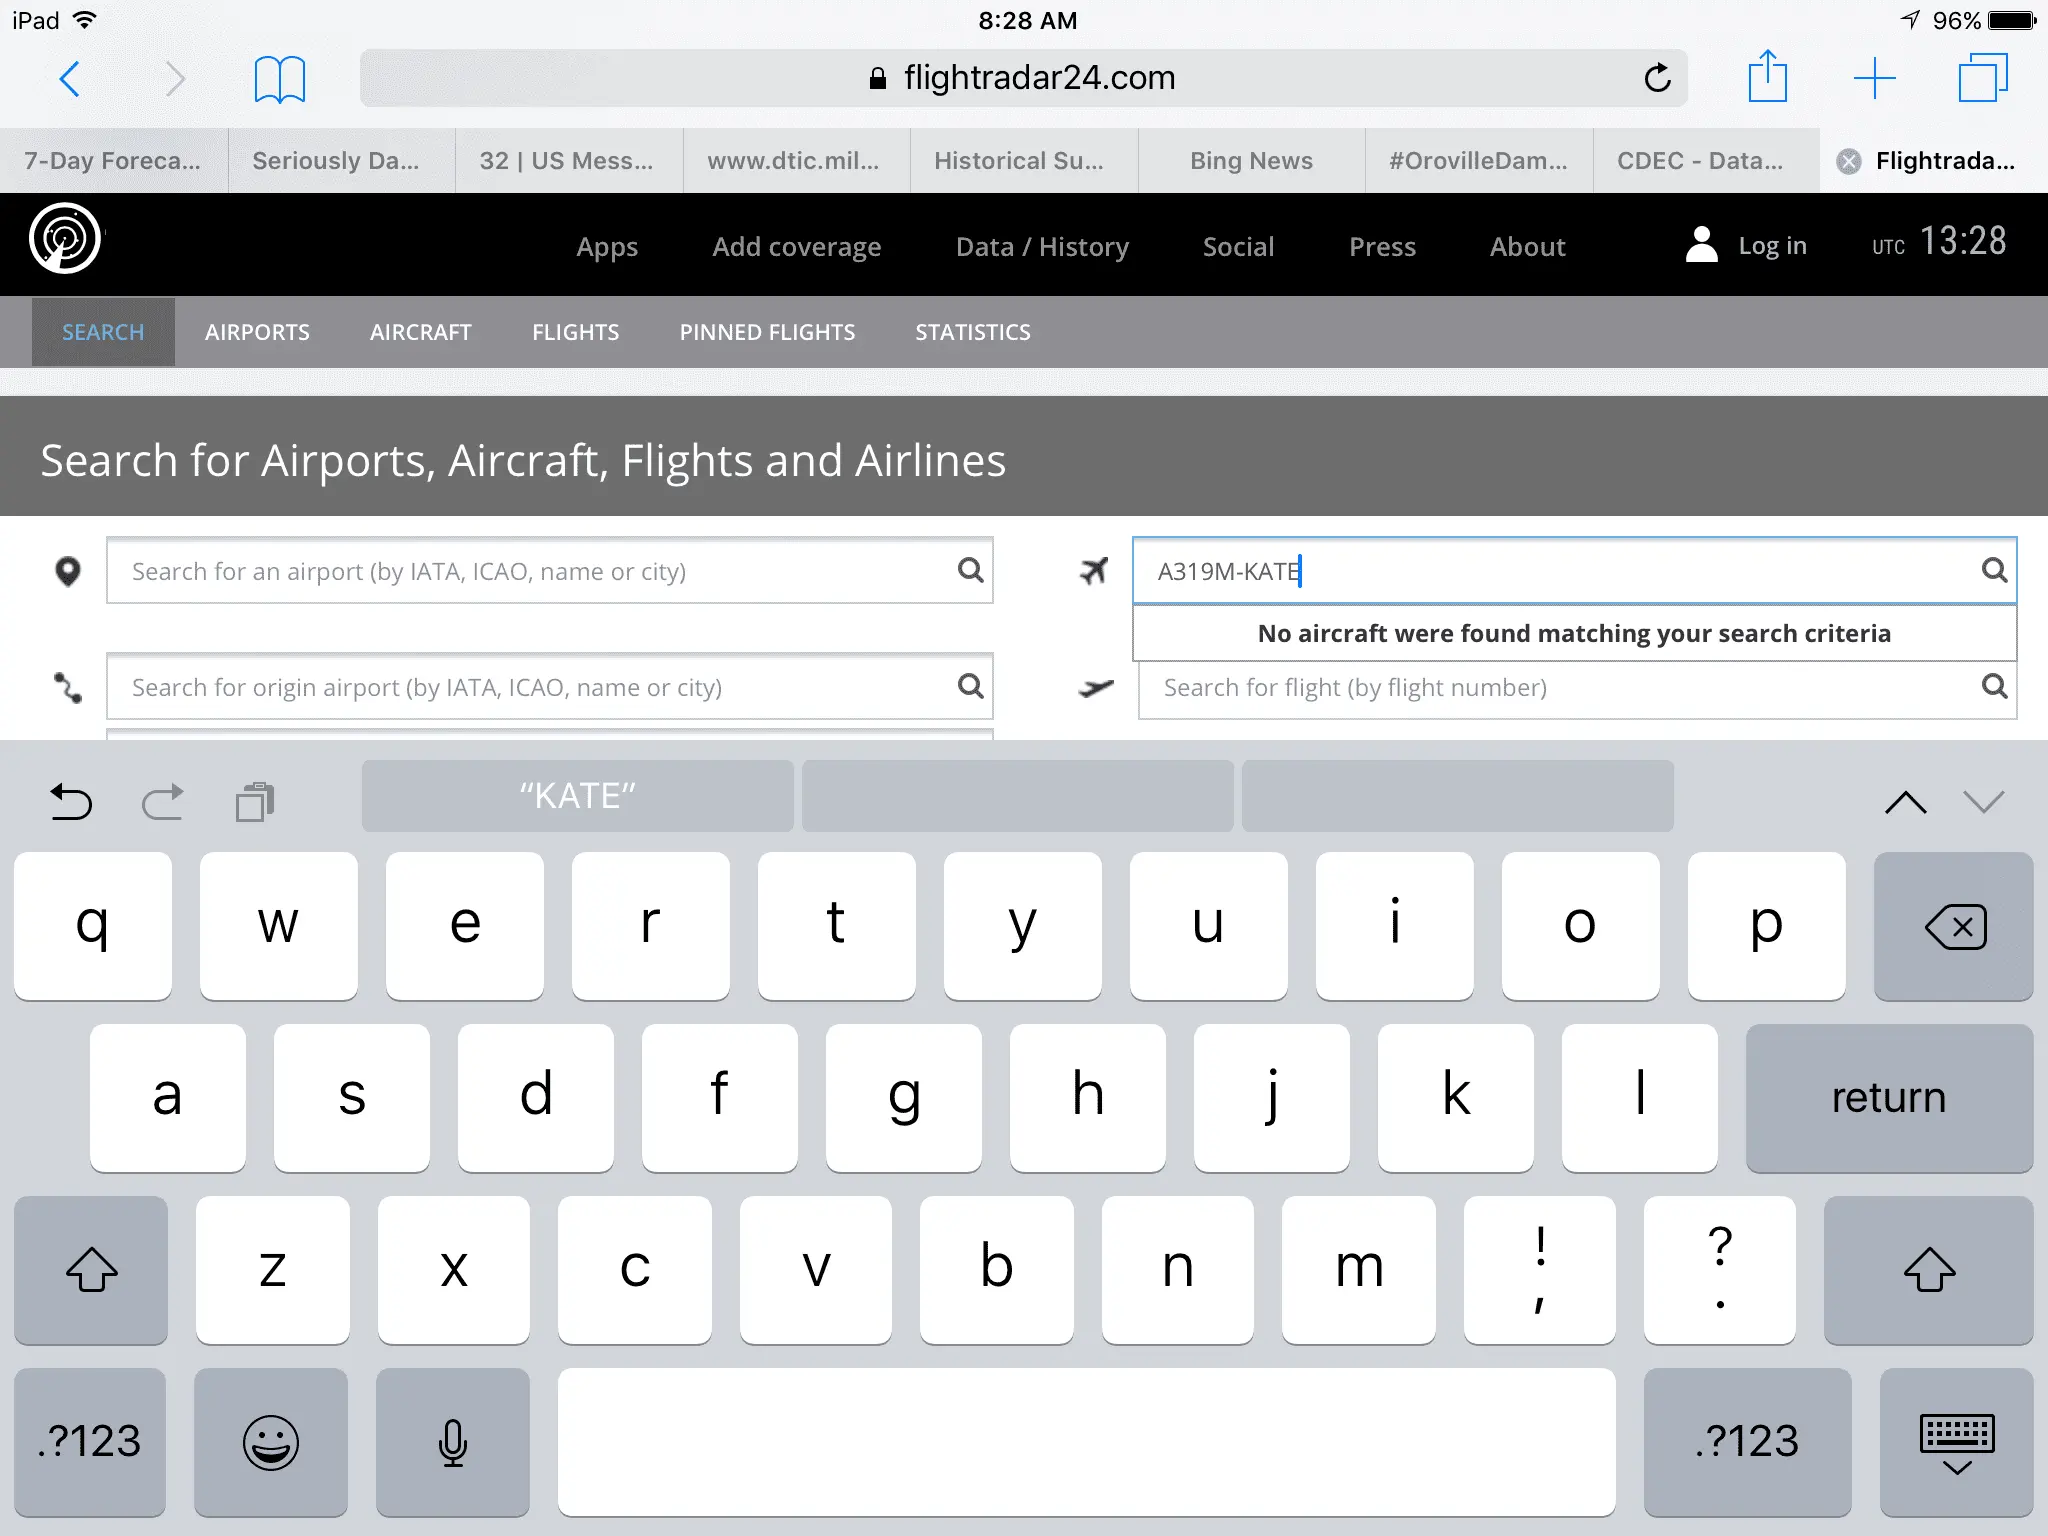
Task: Switch to the left .?123 numeric keyboard
Action: pyautogui.click(x=90, y=1442)
